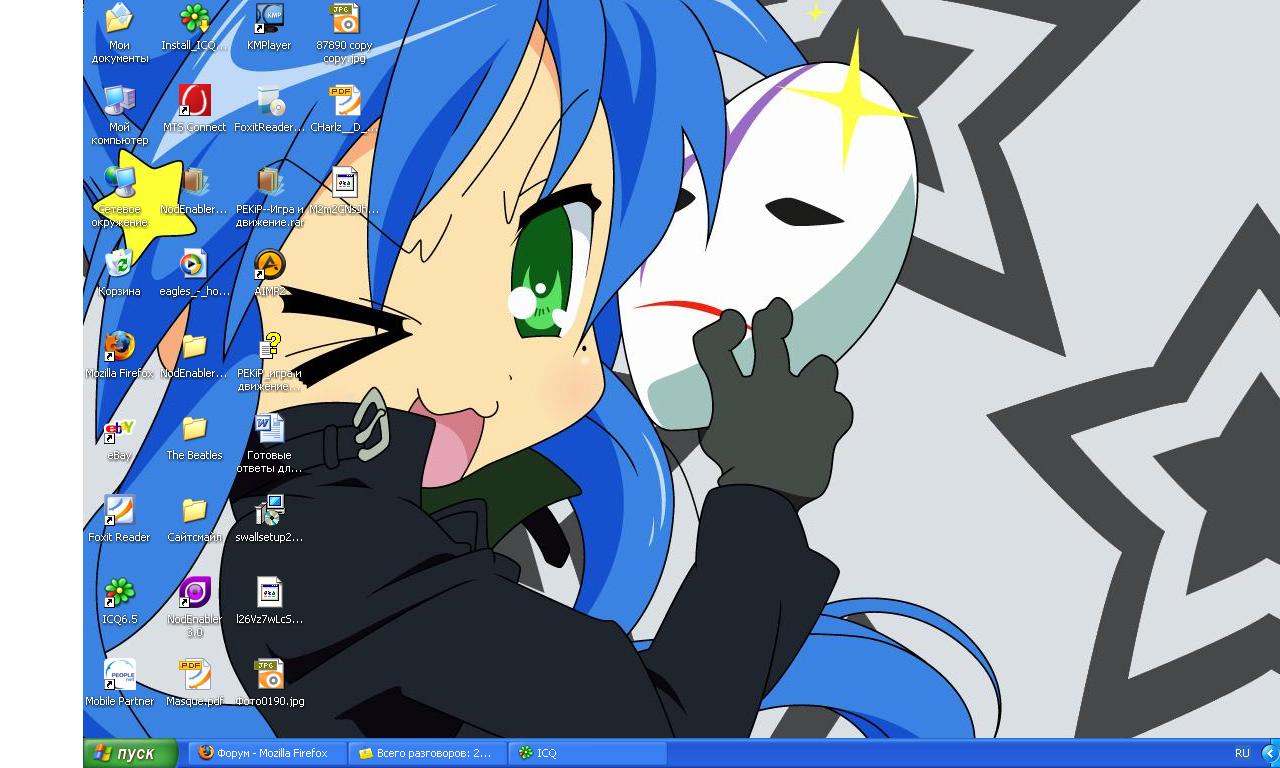Viewport: 1280px width, 768px height.
Task: Select the FoxitReader installer icon
Action: tap(269, 100)
